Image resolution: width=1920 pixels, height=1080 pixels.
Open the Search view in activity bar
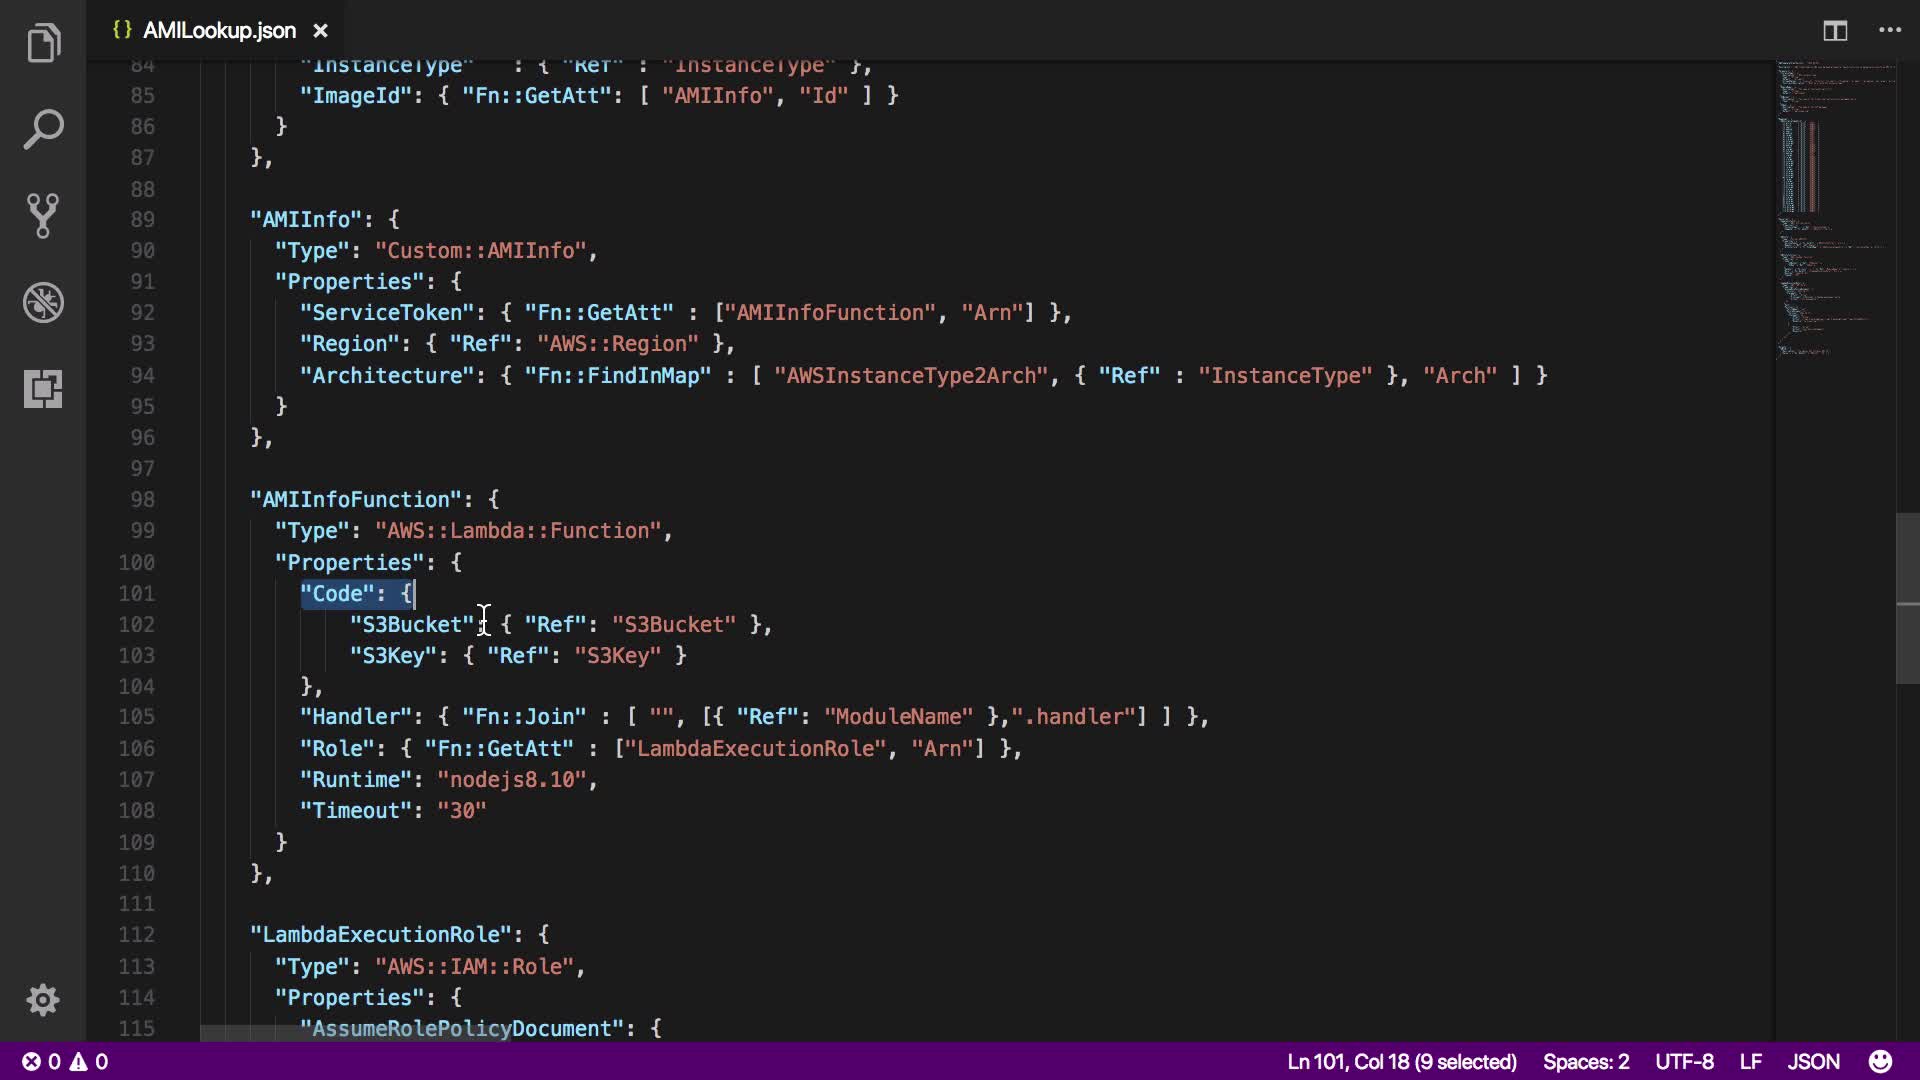43,129
